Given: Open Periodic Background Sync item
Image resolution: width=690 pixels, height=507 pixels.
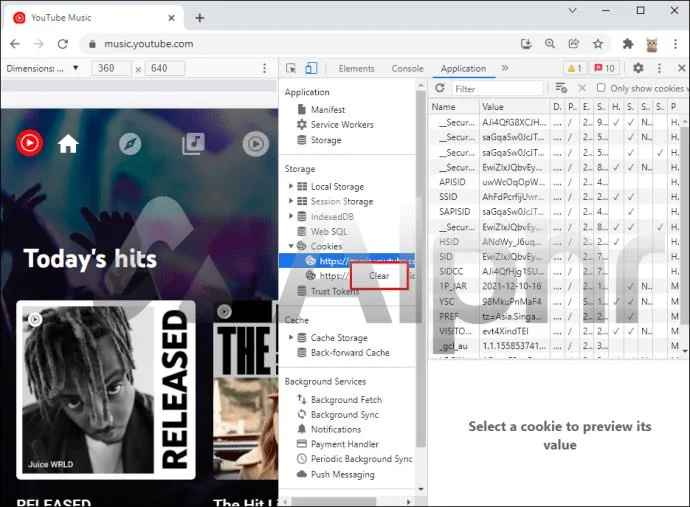Looking at the screenshot, I should pyautogui.click(x=361, y=459).
